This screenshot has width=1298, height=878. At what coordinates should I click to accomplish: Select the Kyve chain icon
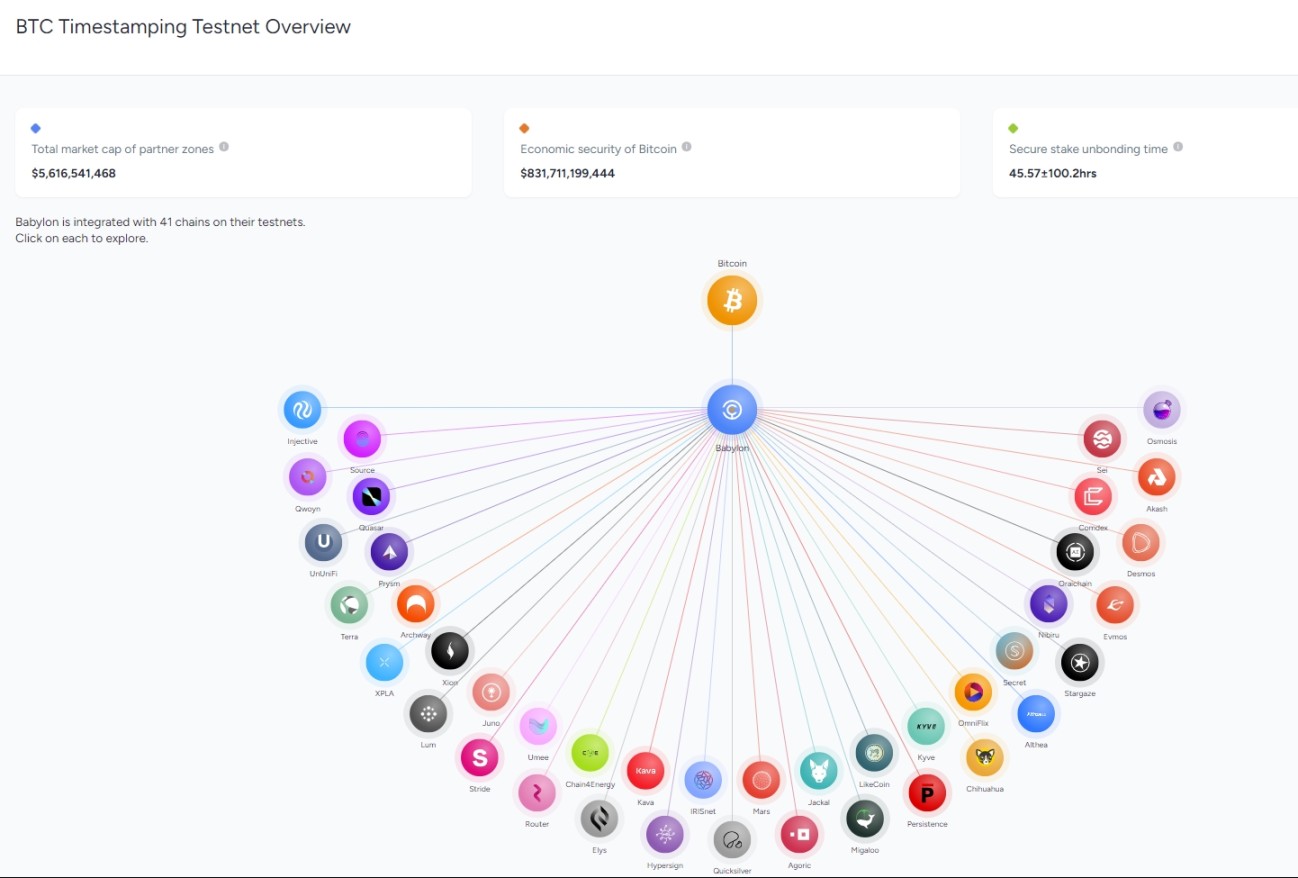(x=926, y=726)
